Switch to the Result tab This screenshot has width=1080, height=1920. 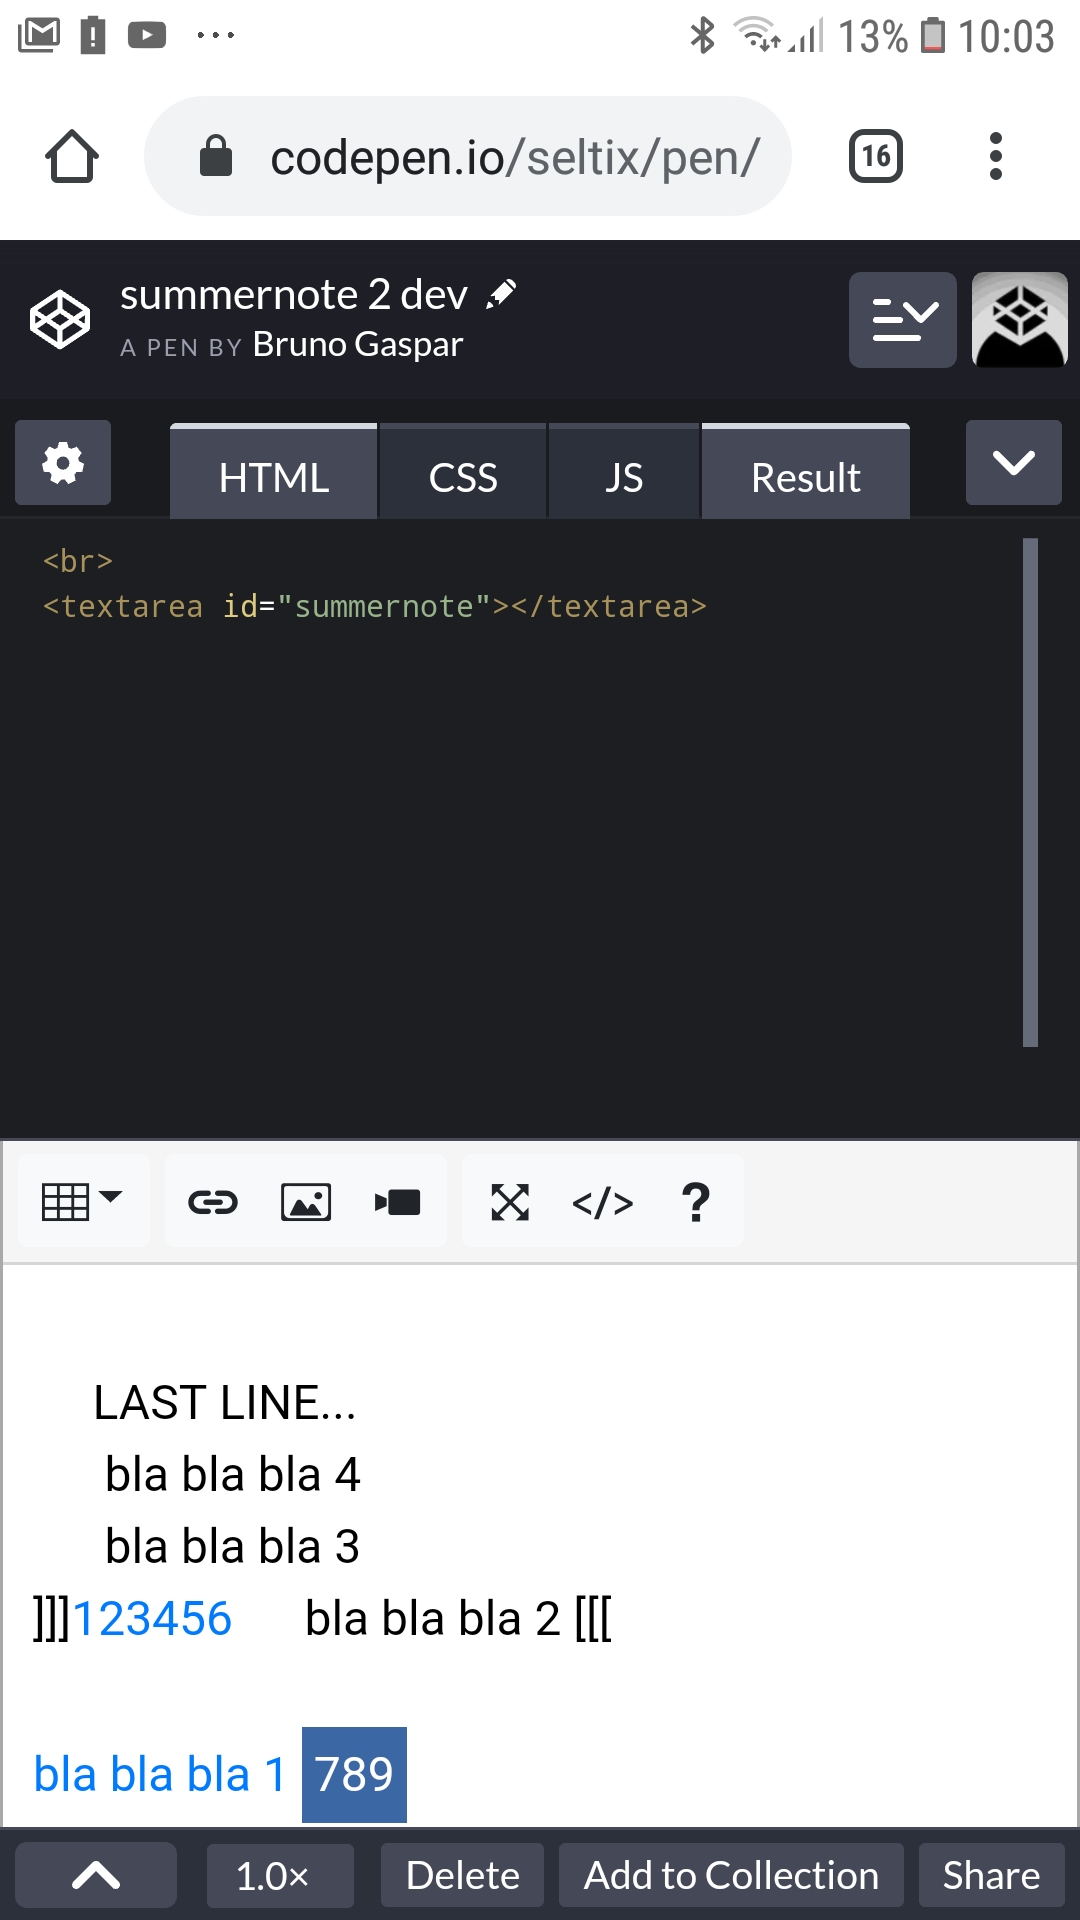coord(805,477)
